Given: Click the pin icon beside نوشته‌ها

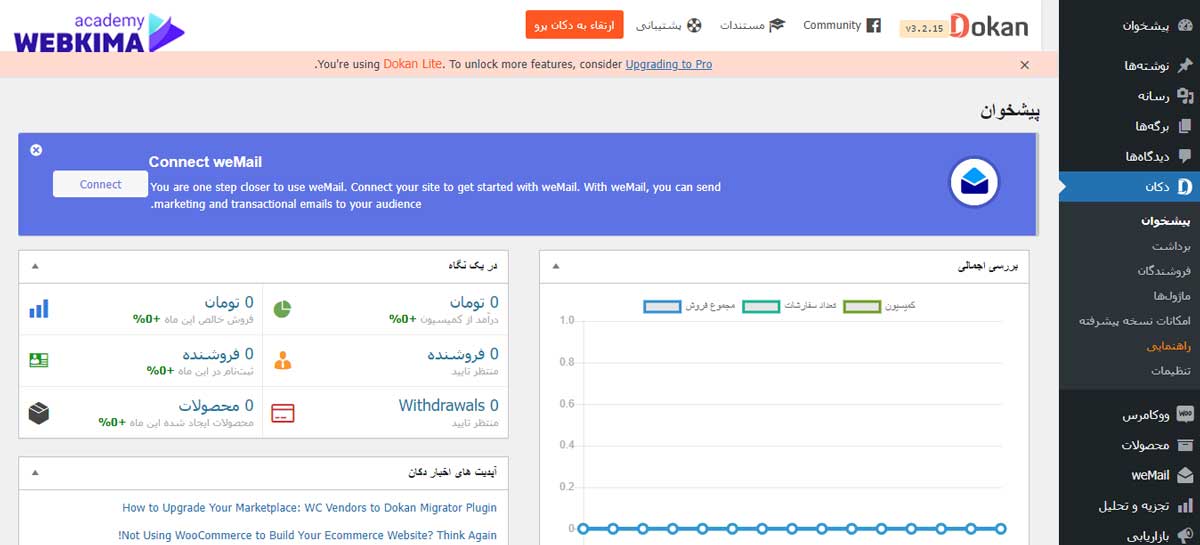Looking at the screenshot, I should (x=1185, y=66).
